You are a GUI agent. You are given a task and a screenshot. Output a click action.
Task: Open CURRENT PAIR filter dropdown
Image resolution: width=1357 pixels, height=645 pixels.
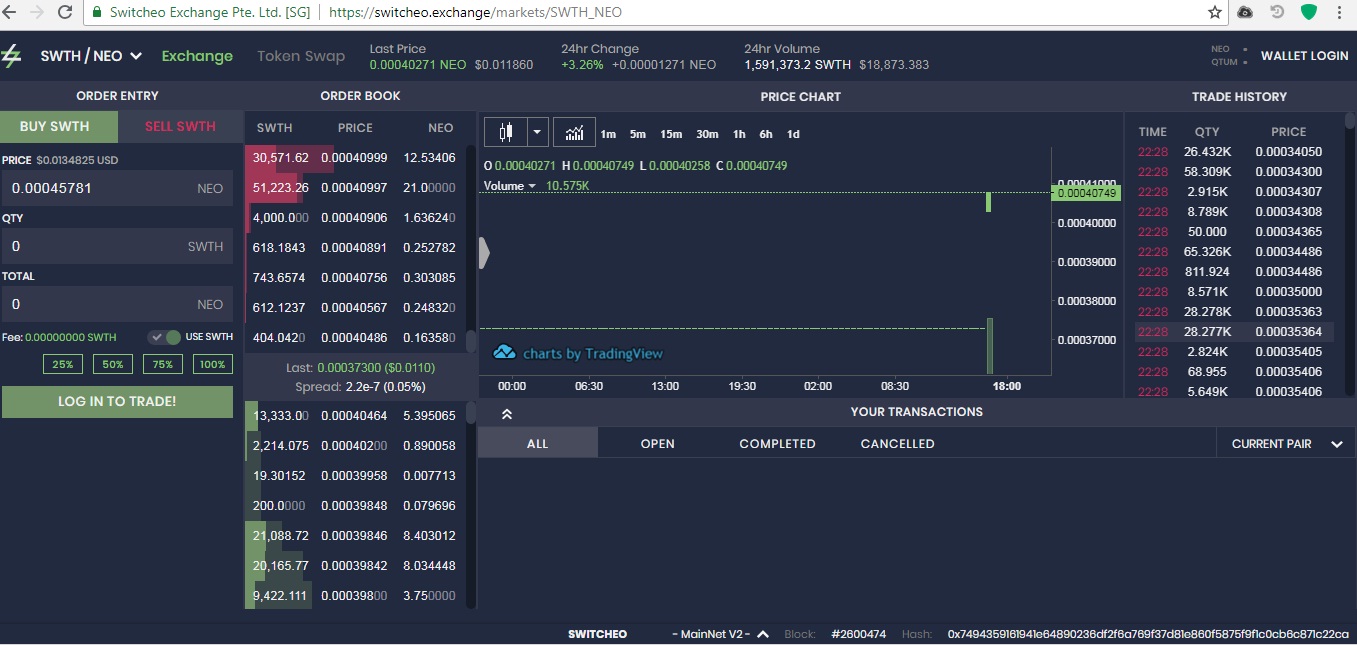1286,443
